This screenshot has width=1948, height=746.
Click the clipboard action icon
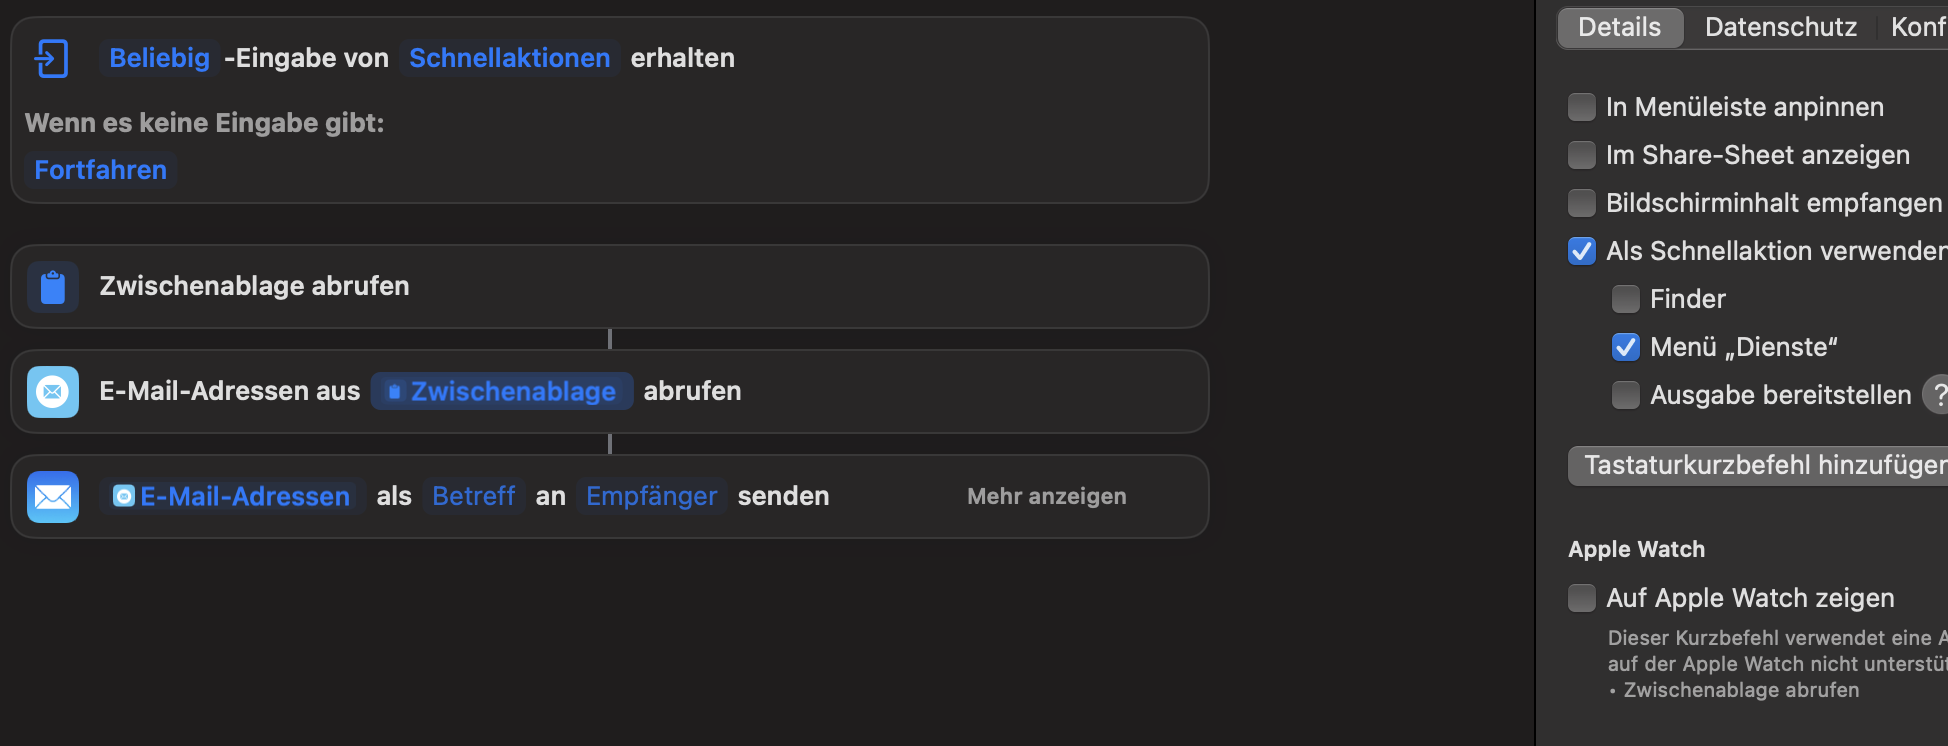pyautogui.click(x=53, y=287)
